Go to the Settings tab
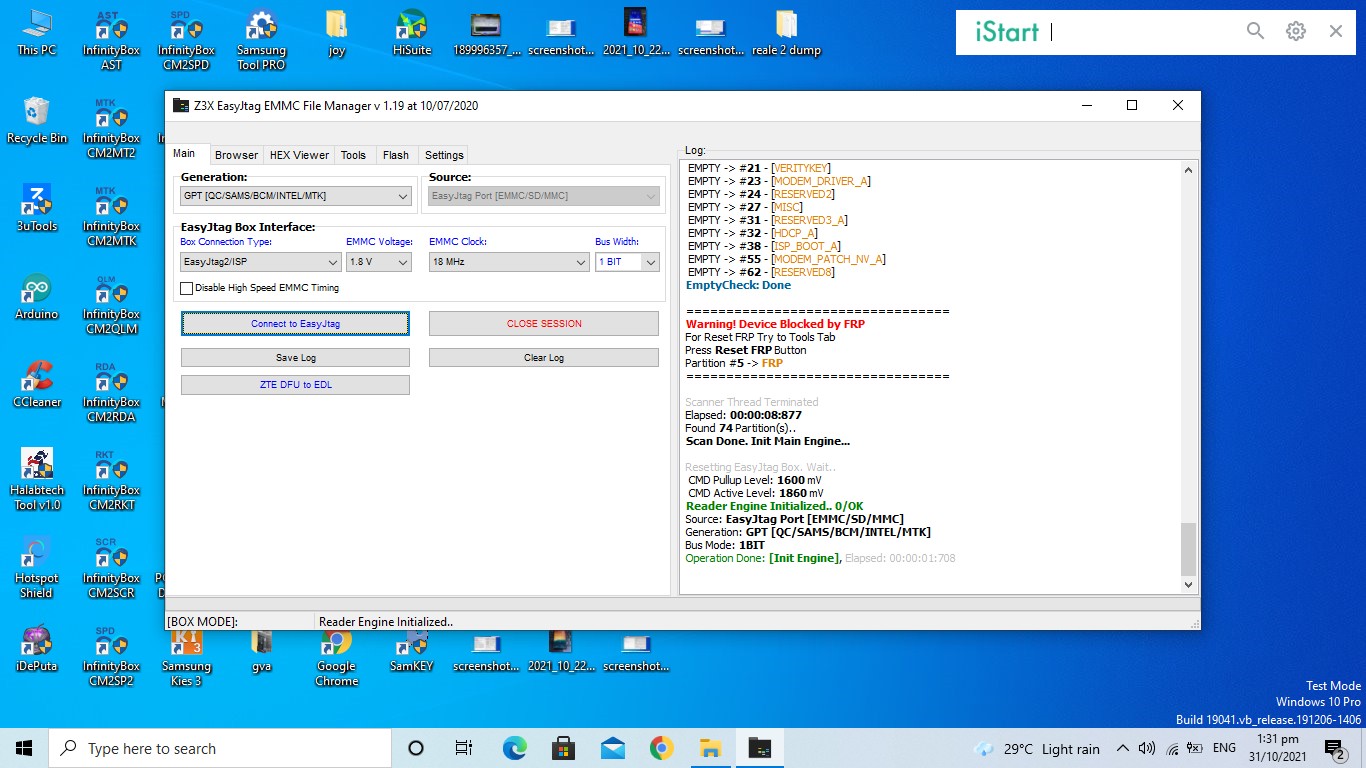Image resolution: width=1366 pixels, height=768 pixels. click(444, 155)
